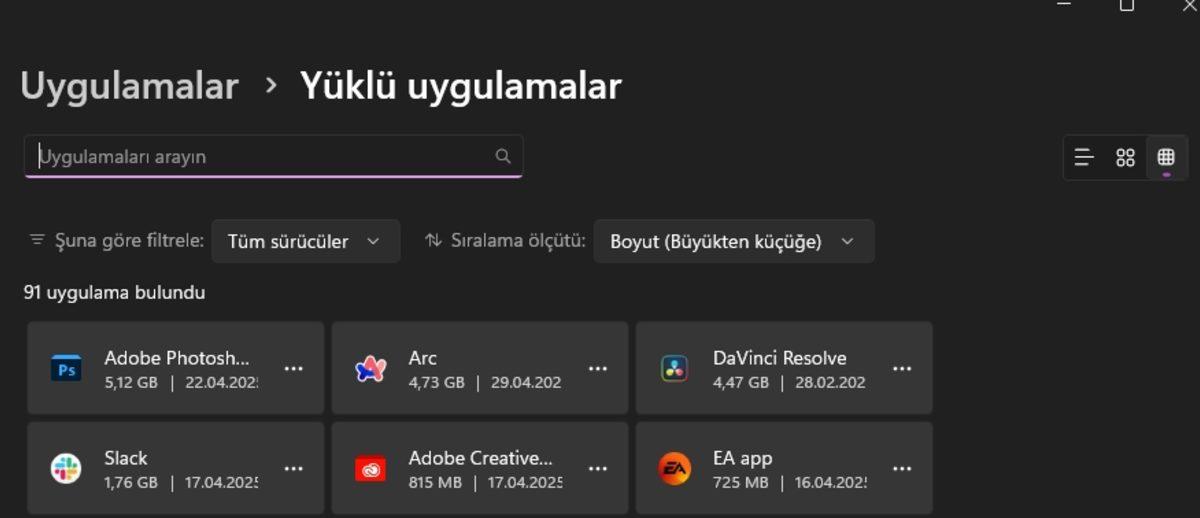The image size is (1200, 518).
Task: Open more options for Arc
Action: [598, 368]
